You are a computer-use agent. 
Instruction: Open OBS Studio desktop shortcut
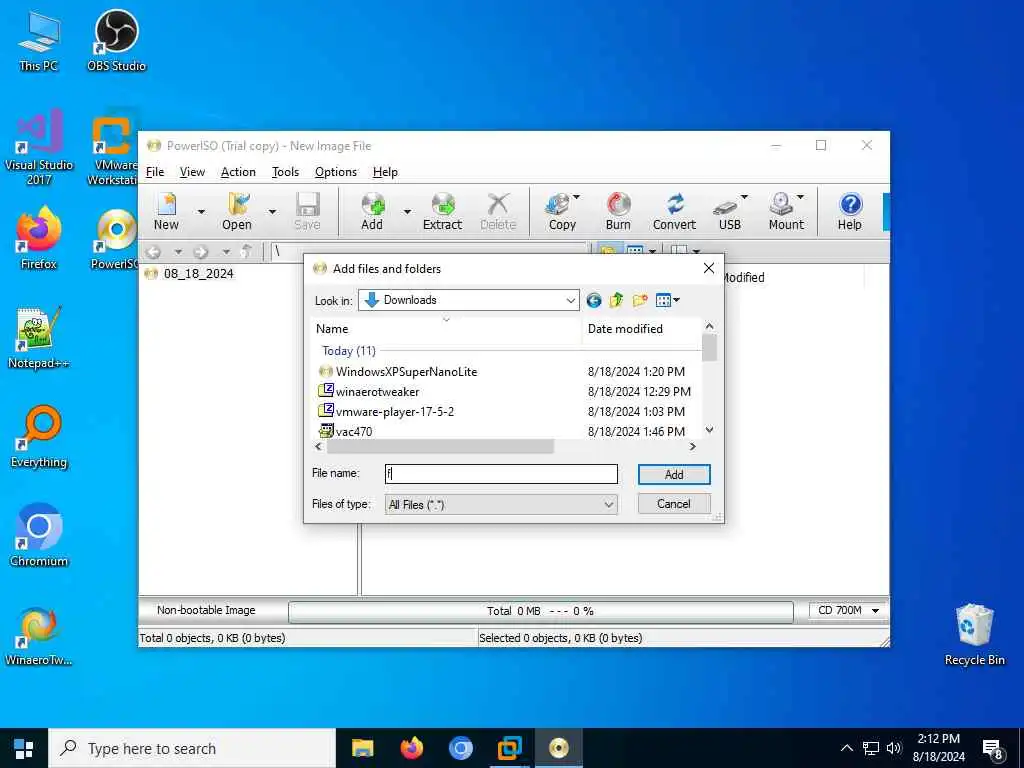[116, 40]
